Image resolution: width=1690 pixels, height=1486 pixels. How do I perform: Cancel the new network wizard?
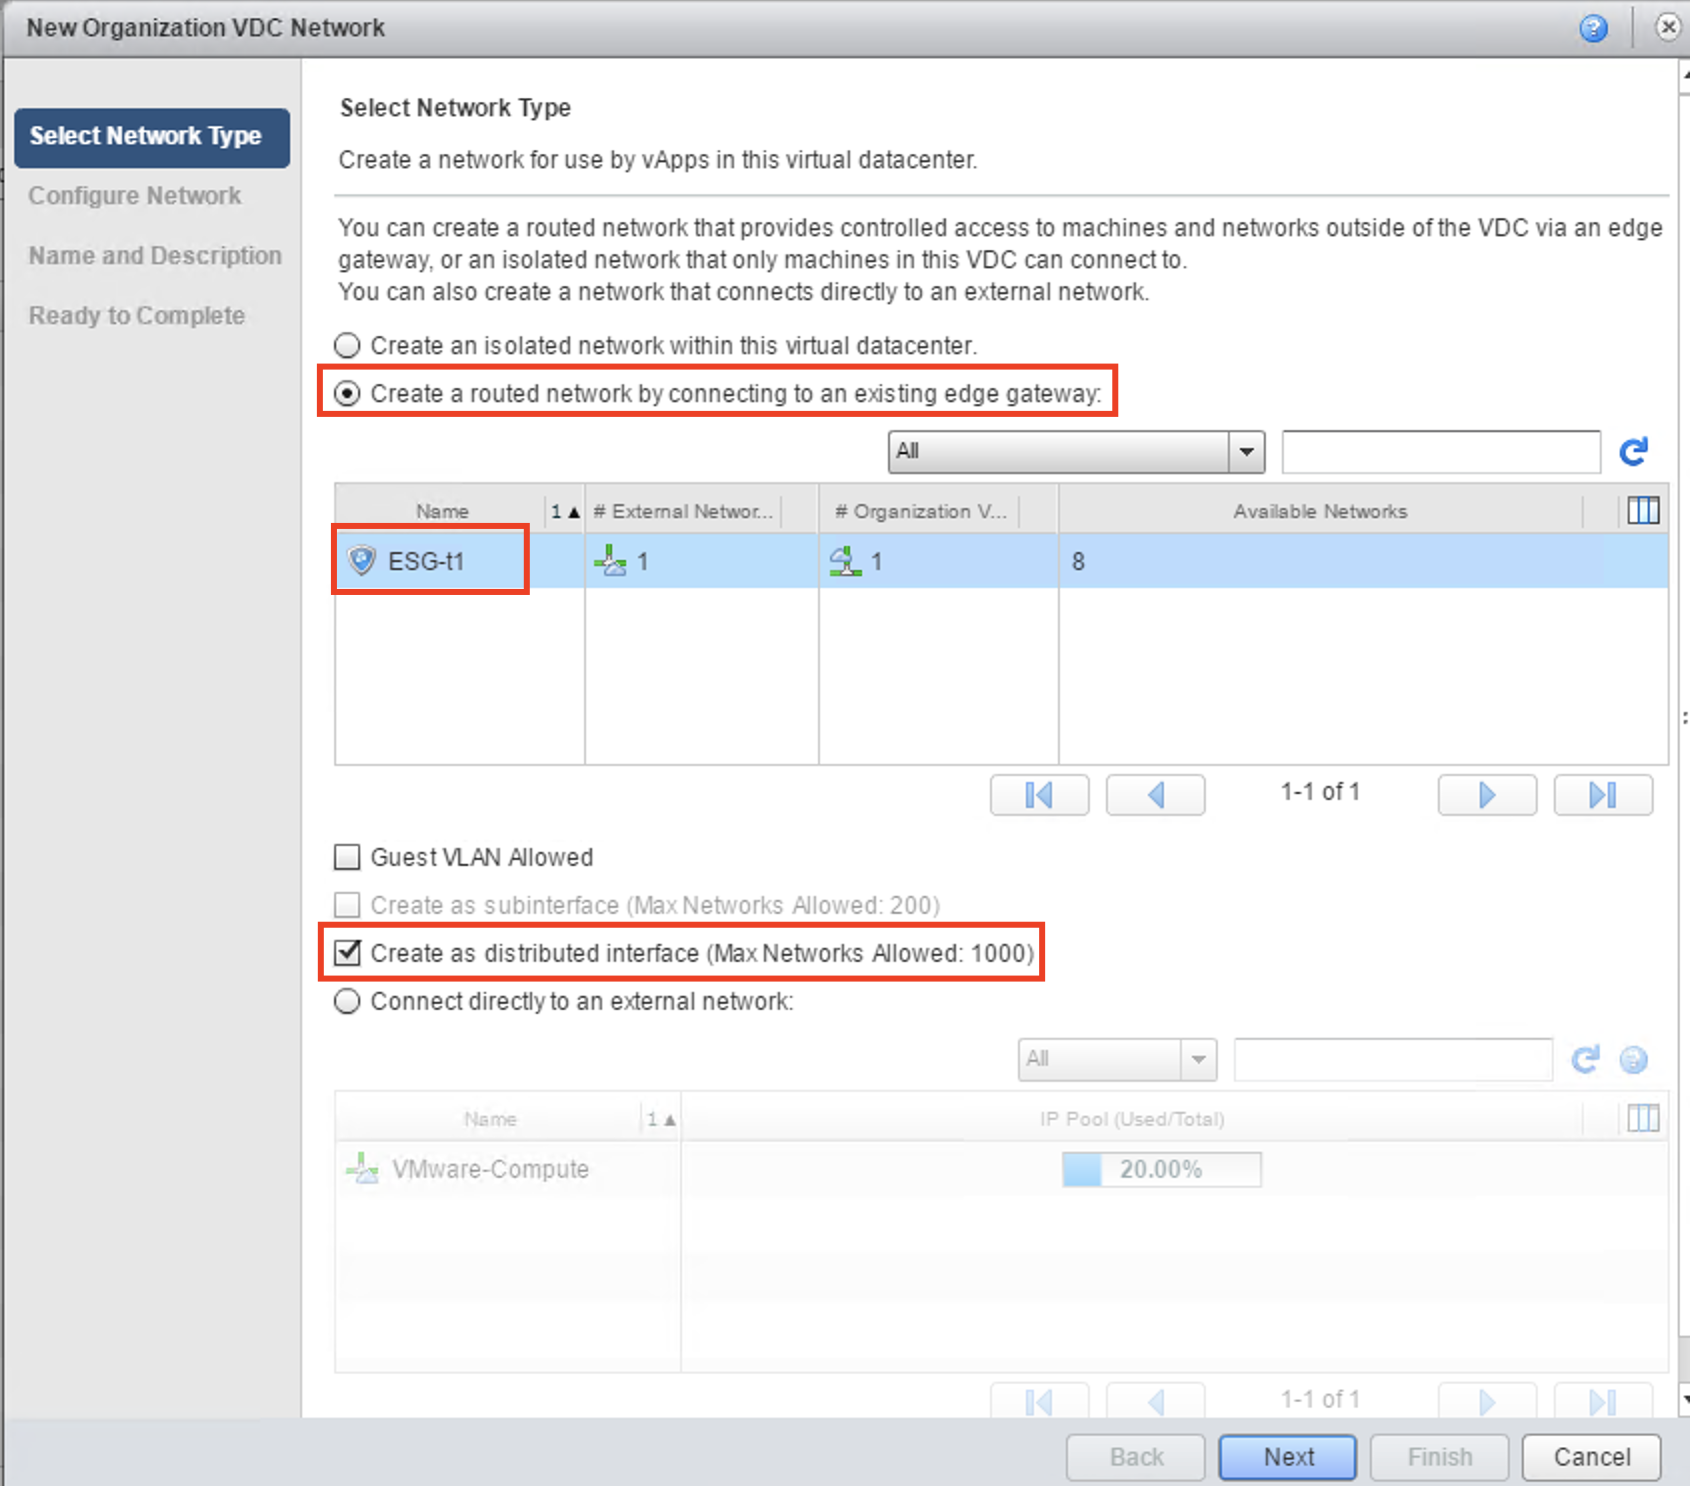[x=1591, y=1457]
